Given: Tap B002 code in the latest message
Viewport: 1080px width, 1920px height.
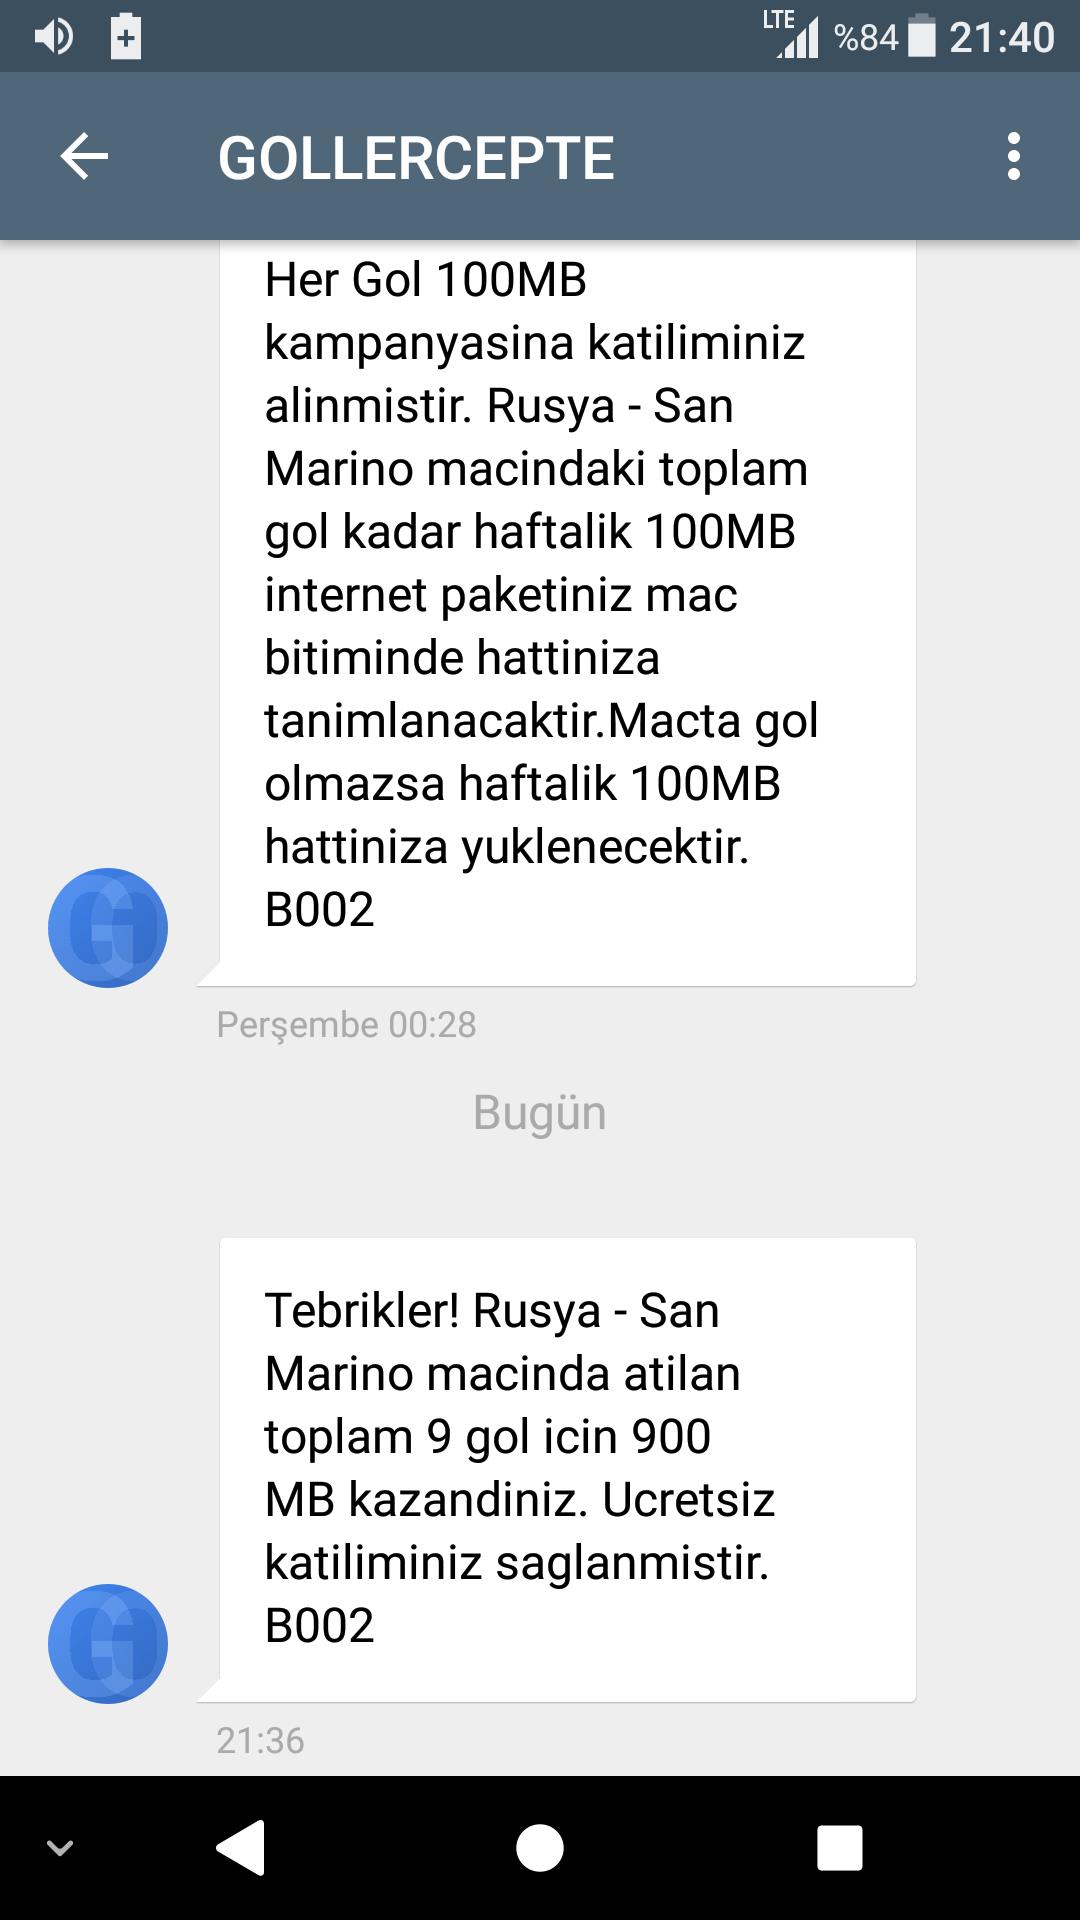Looking at the screenshot, I should [x=319, y=1625].
